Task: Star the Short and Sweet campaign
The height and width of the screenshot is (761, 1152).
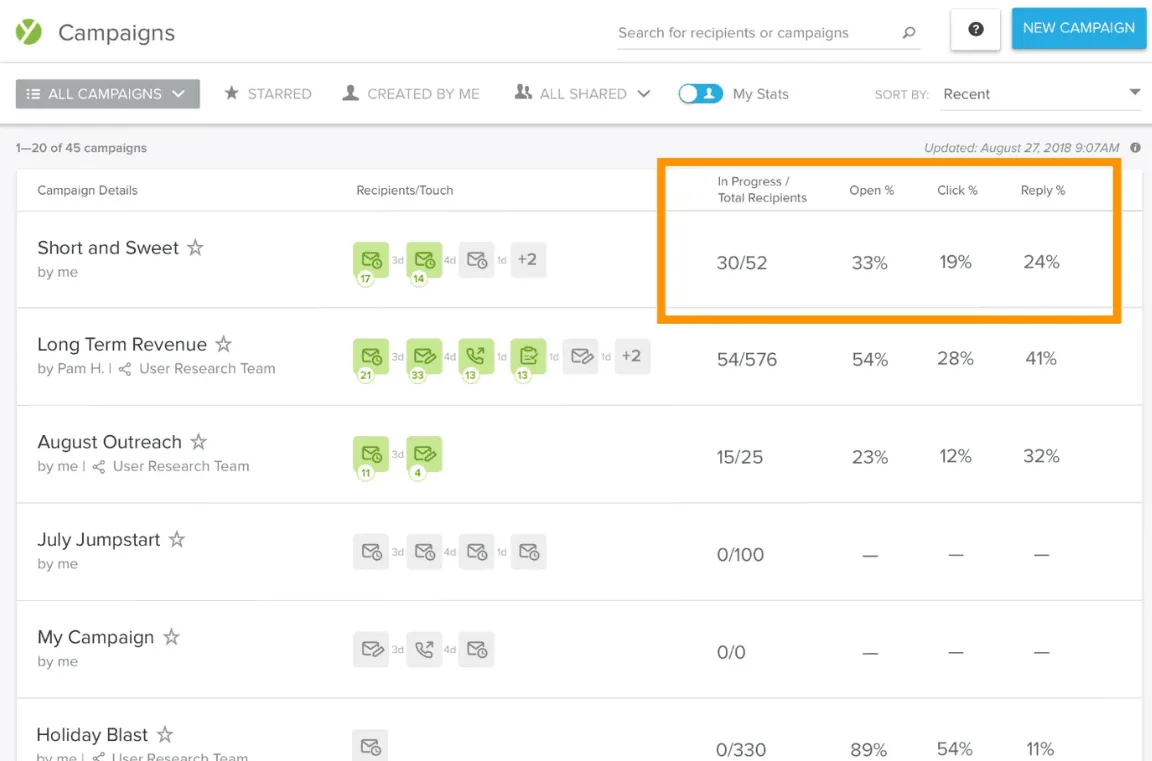Action: 196,246
